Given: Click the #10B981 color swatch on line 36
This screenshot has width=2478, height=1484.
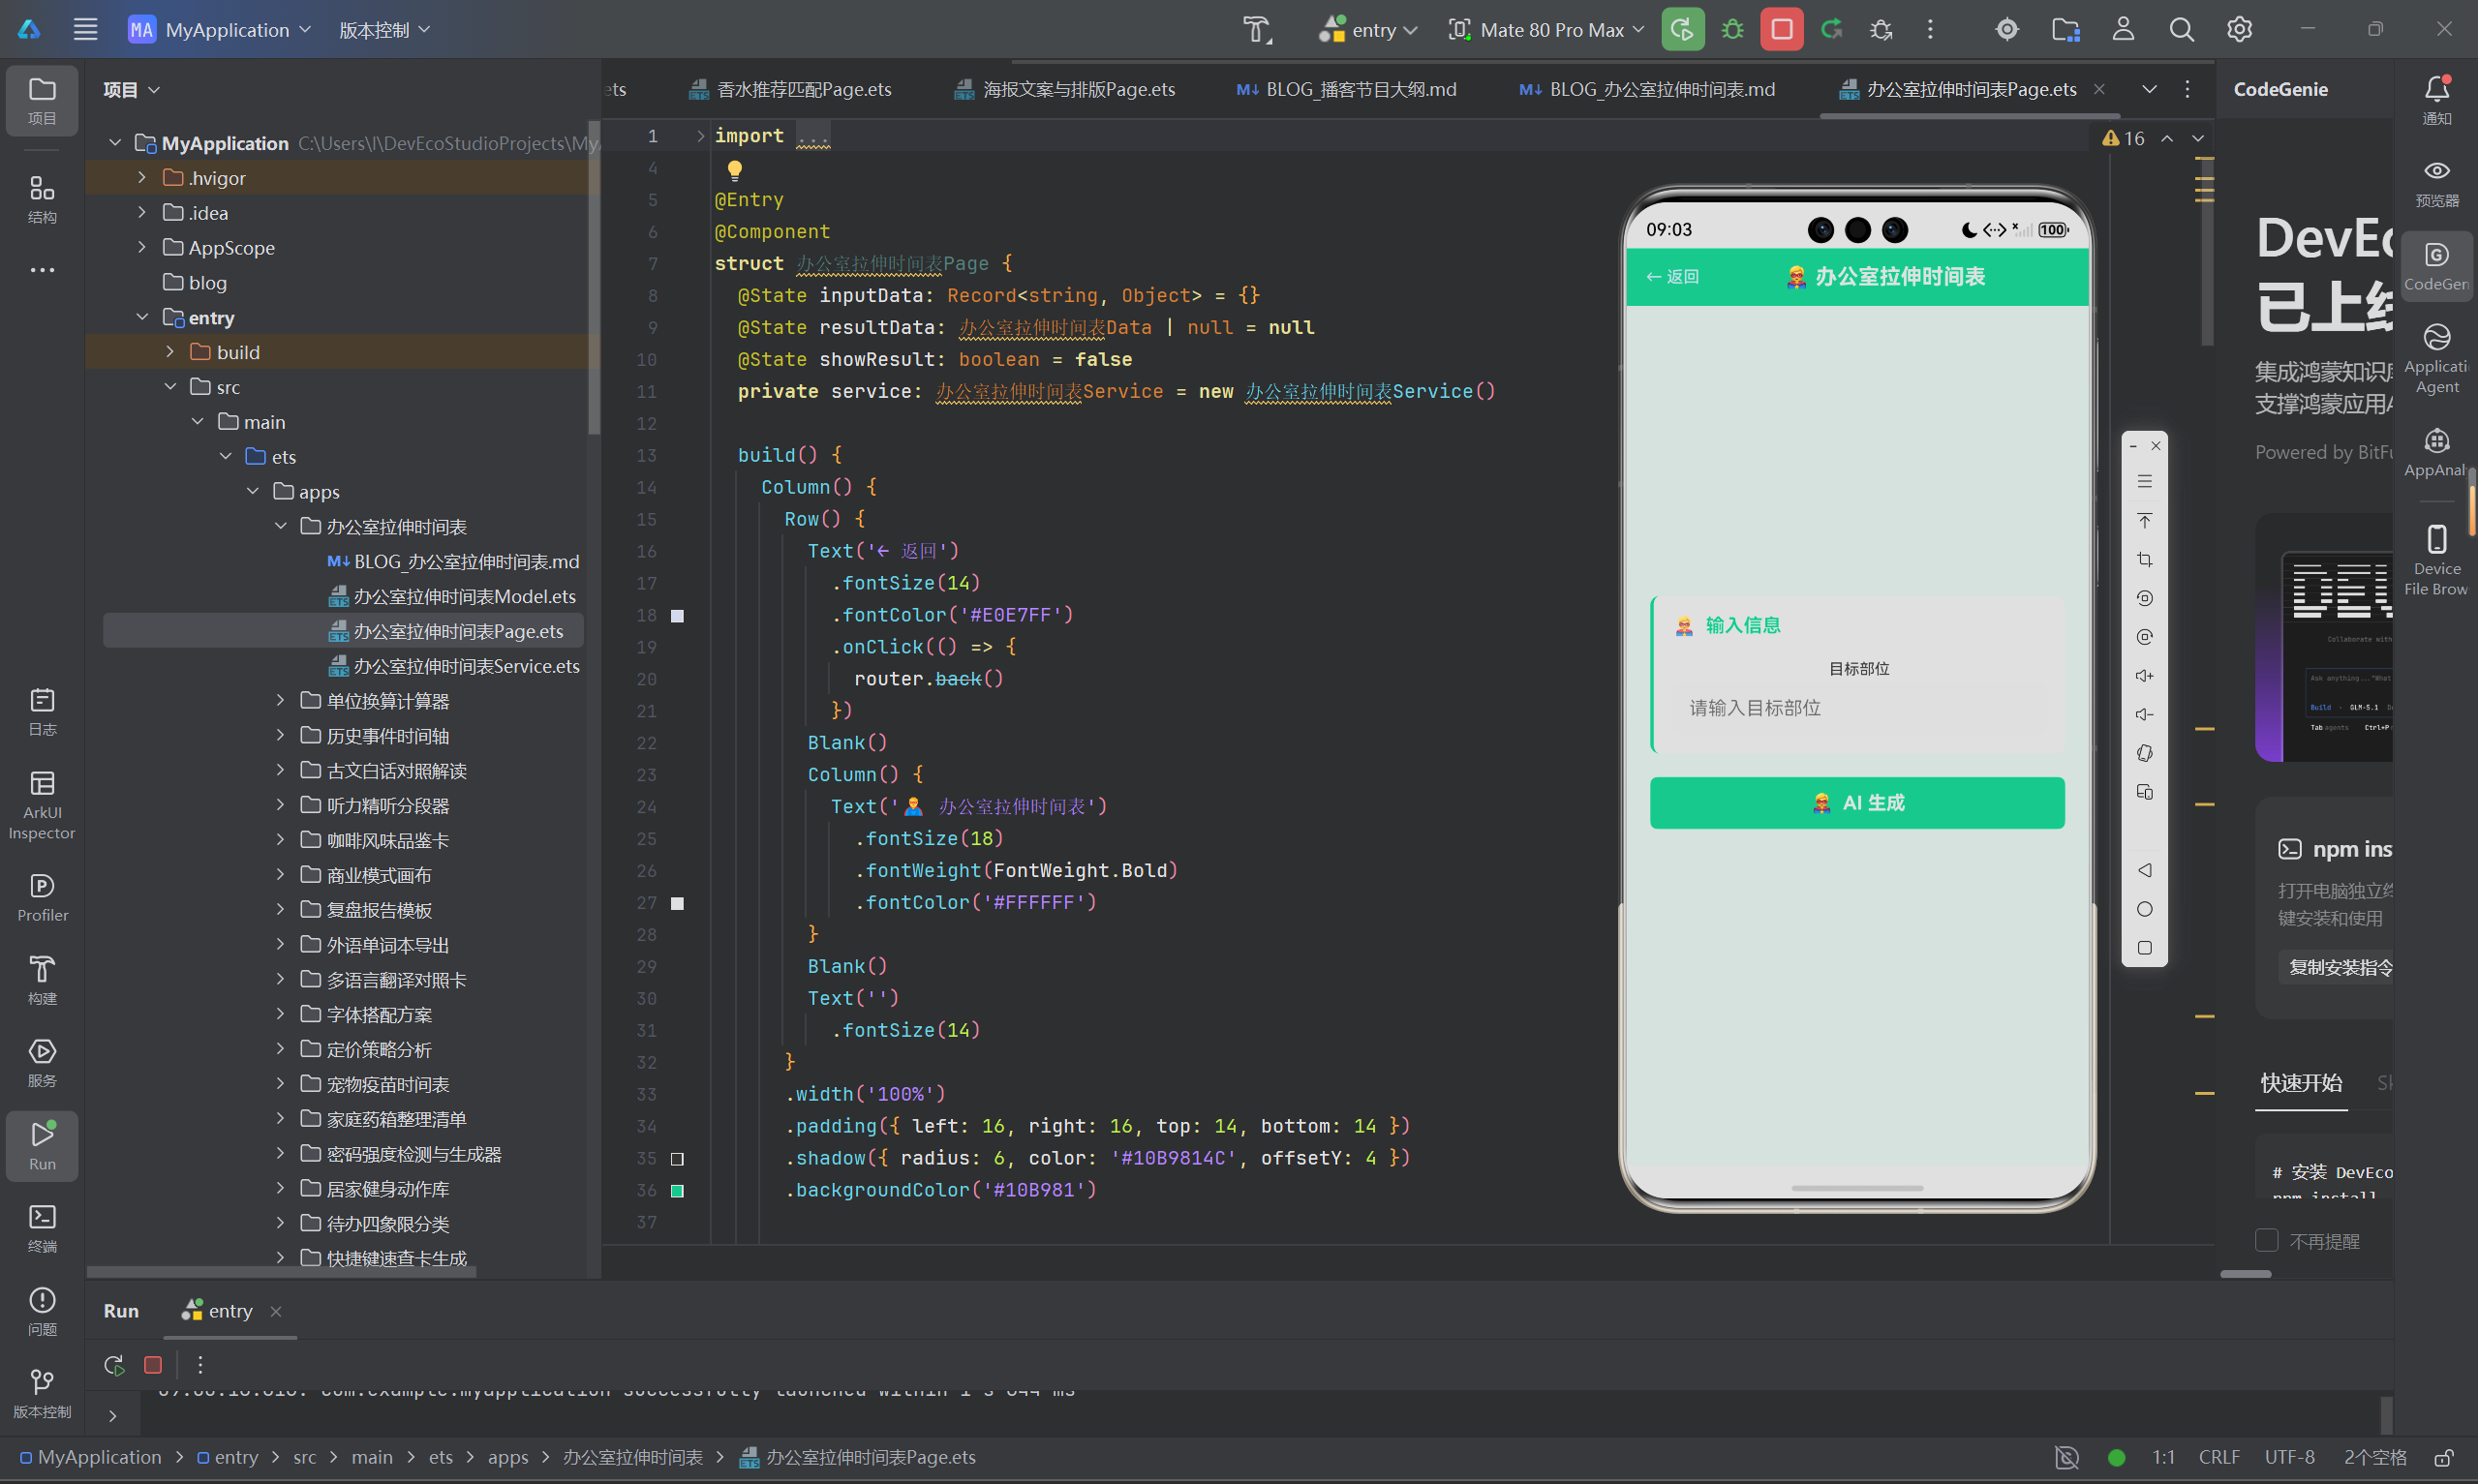Looking at the screenshot, I should (x=677, y=1190).
